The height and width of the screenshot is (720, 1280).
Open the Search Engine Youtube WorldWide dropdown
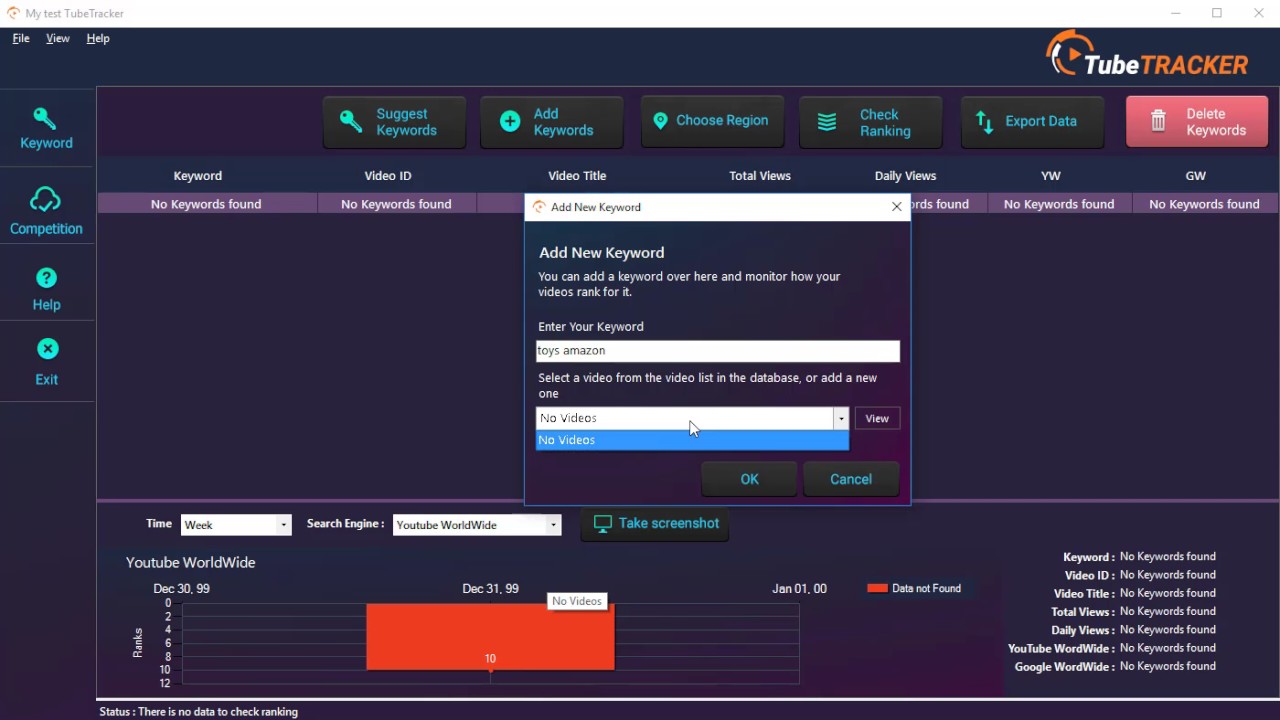(477, 525)
